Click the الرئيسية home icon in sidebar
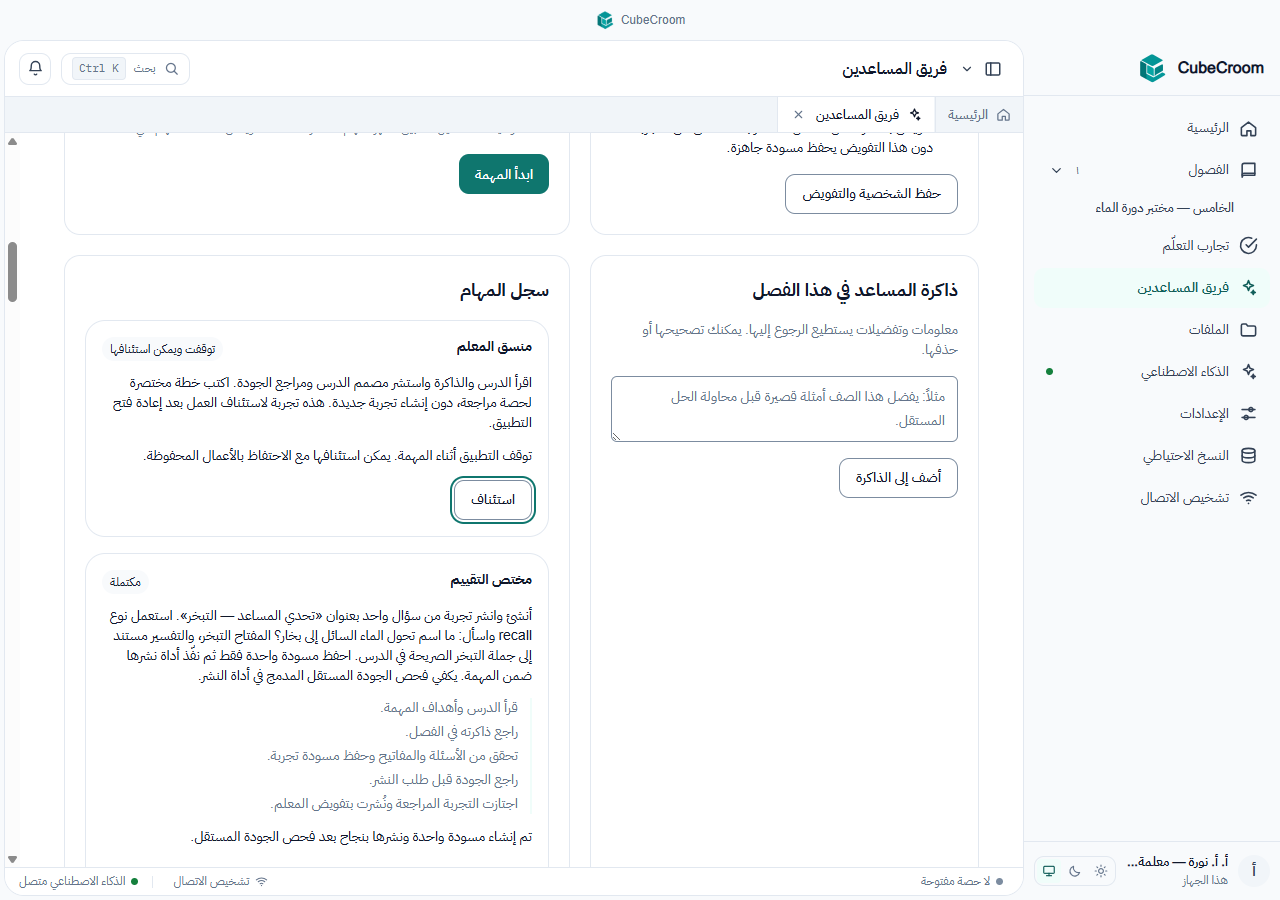 point(1248,129)
